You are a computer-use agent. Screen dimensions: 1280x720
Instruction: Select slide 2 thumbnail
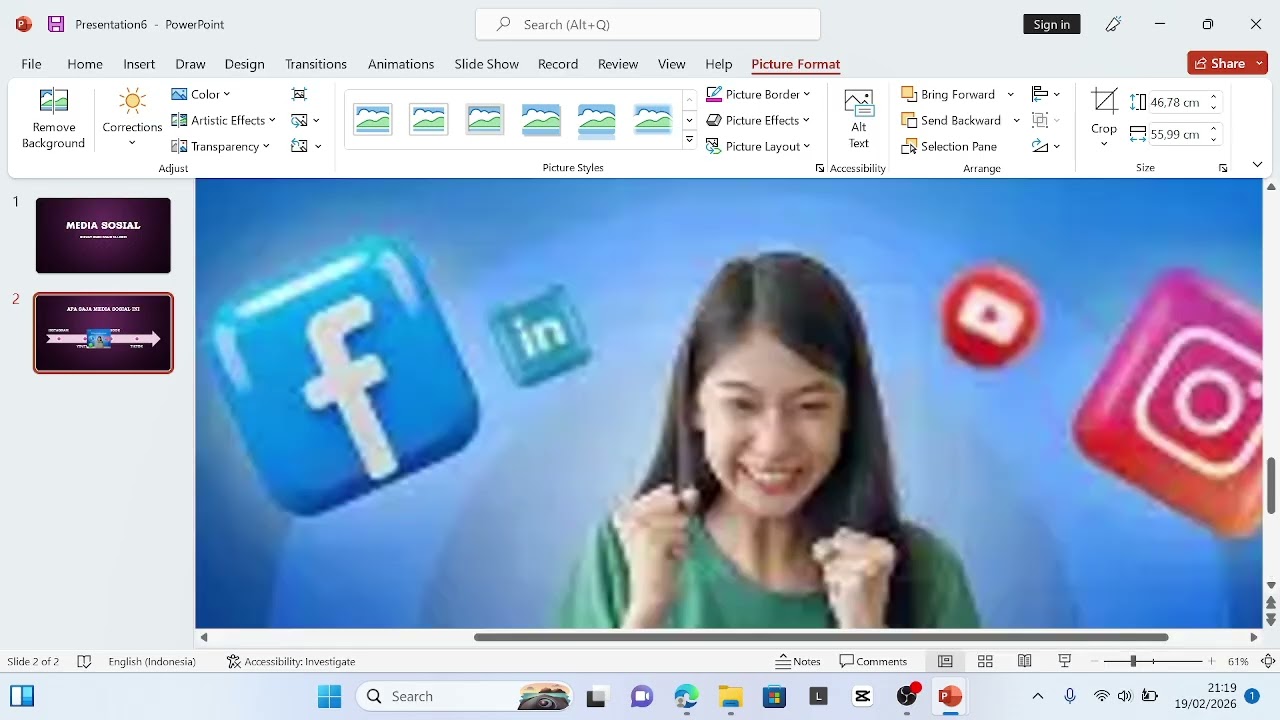click(103, 333)
